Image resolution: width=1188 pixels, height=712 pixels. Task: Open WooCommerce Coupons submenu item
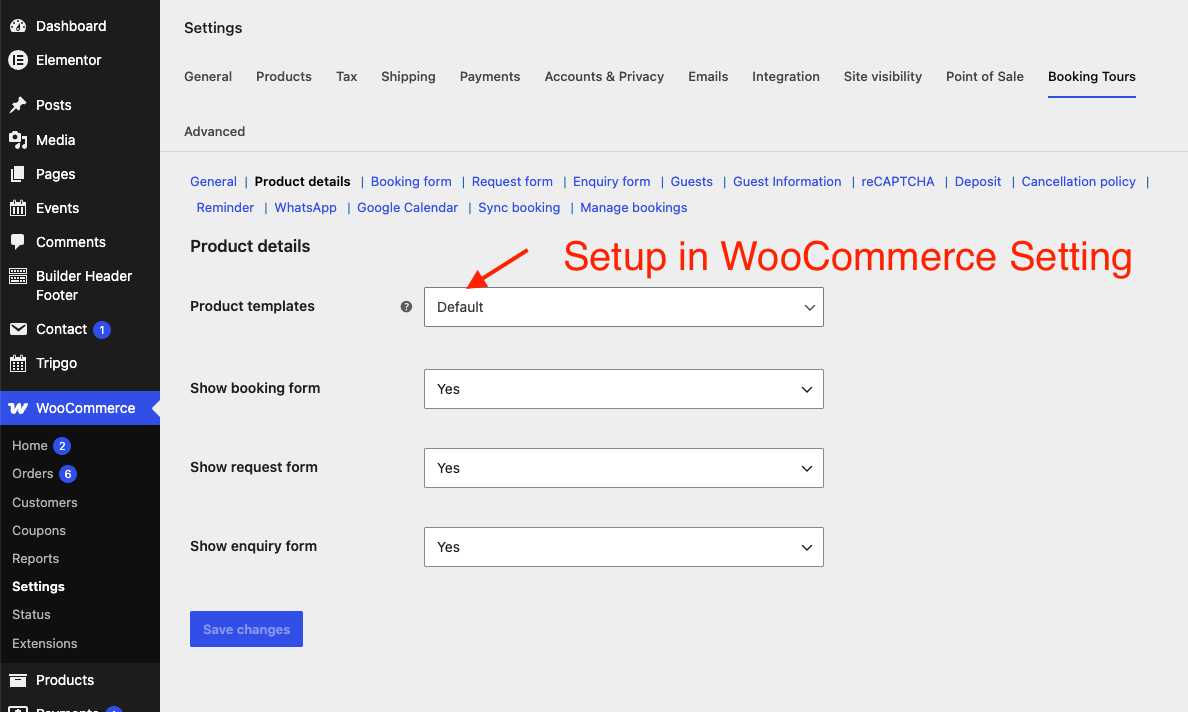point(39,530)
